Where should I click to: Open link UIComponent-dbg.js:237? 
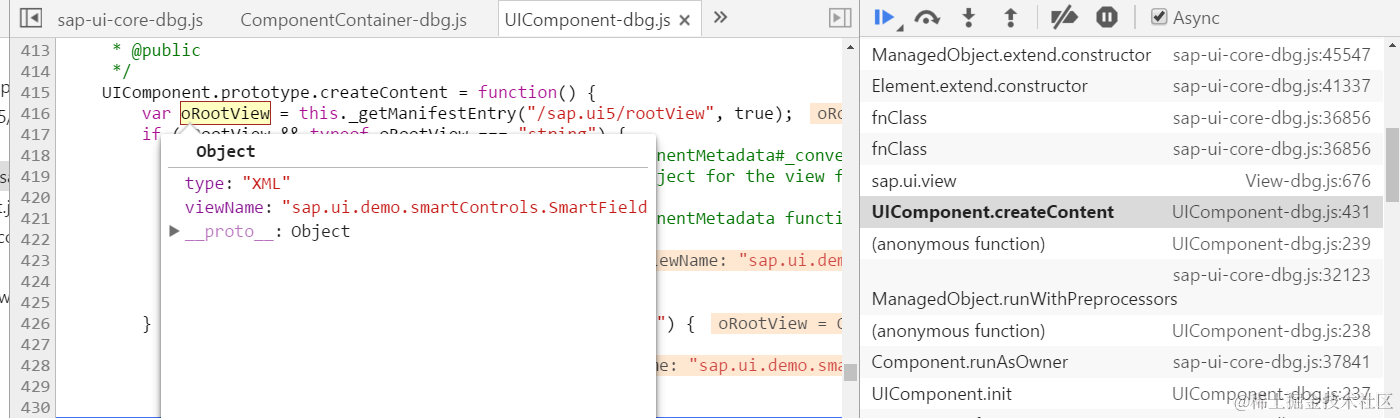point(1271,394)
